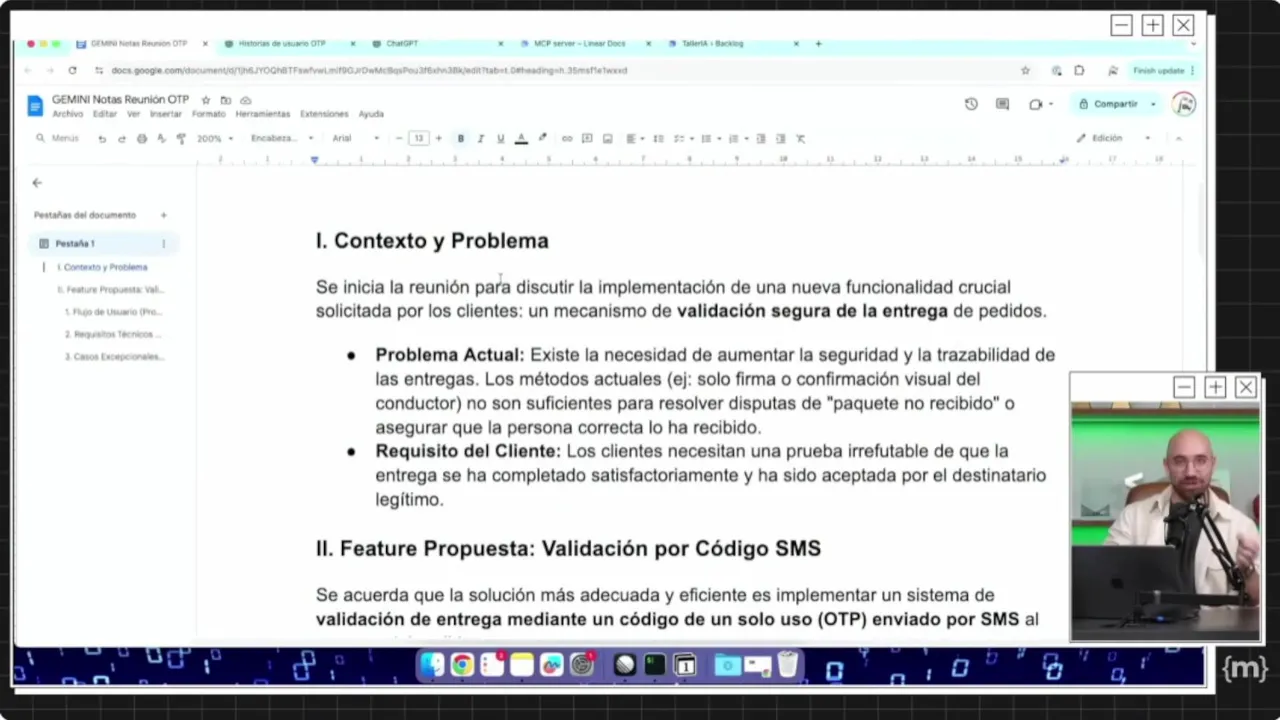Close the document outline with back arrow
The image size is (1280, 720).
pos(37,183)
